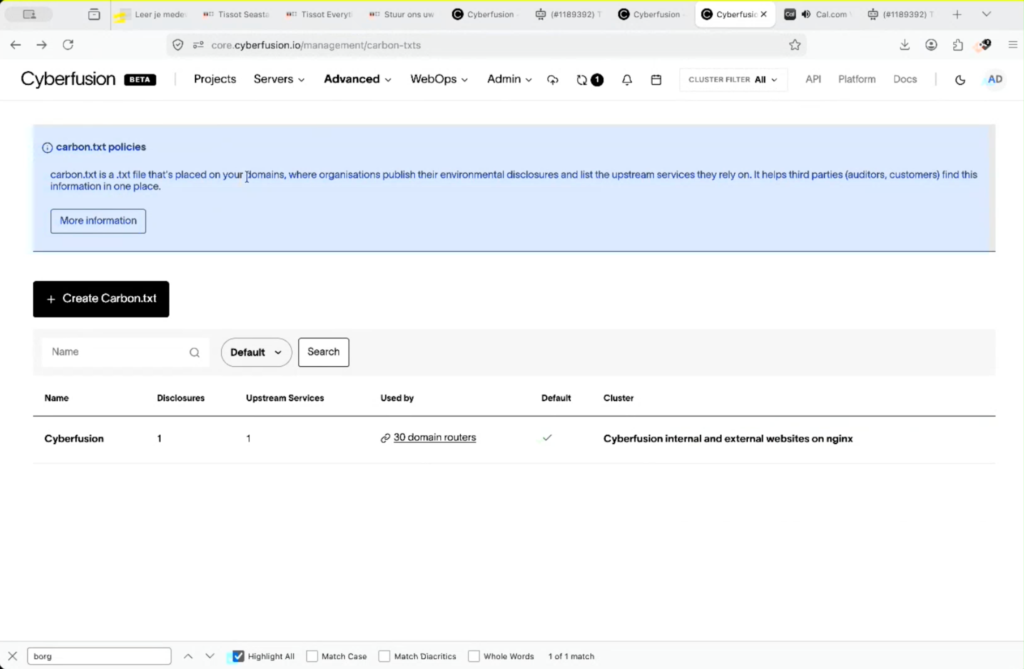Open the calendar icon in header
Image resolution: width=1024 pixels, height=669 pixels.
click(656, 80)
